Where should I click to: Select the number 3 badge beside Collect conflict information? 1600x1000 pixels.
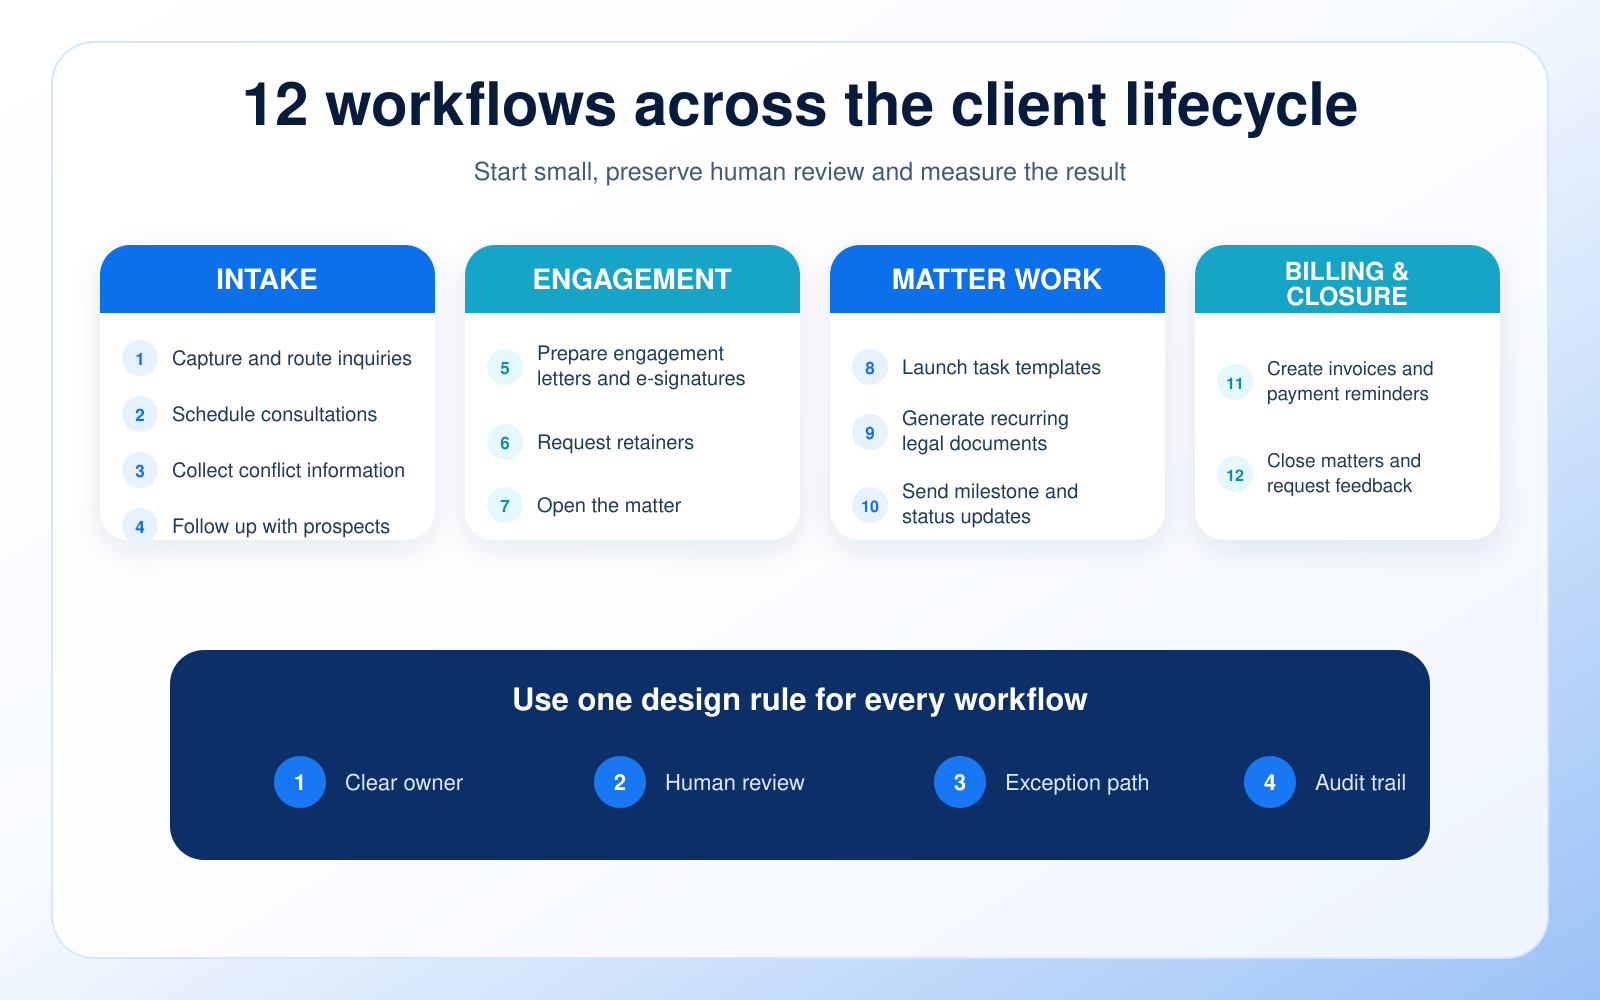pyautogui.click(x=140, y=470)
